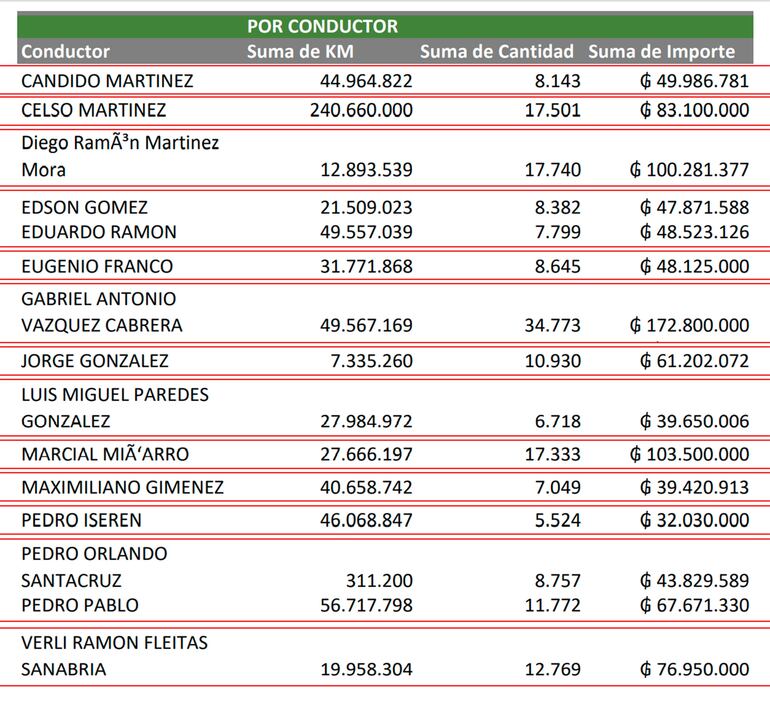
Task: Select VERLI RAMON FLEITAS SANABRIA's importe 76.950.000
Action: point(694,670)
